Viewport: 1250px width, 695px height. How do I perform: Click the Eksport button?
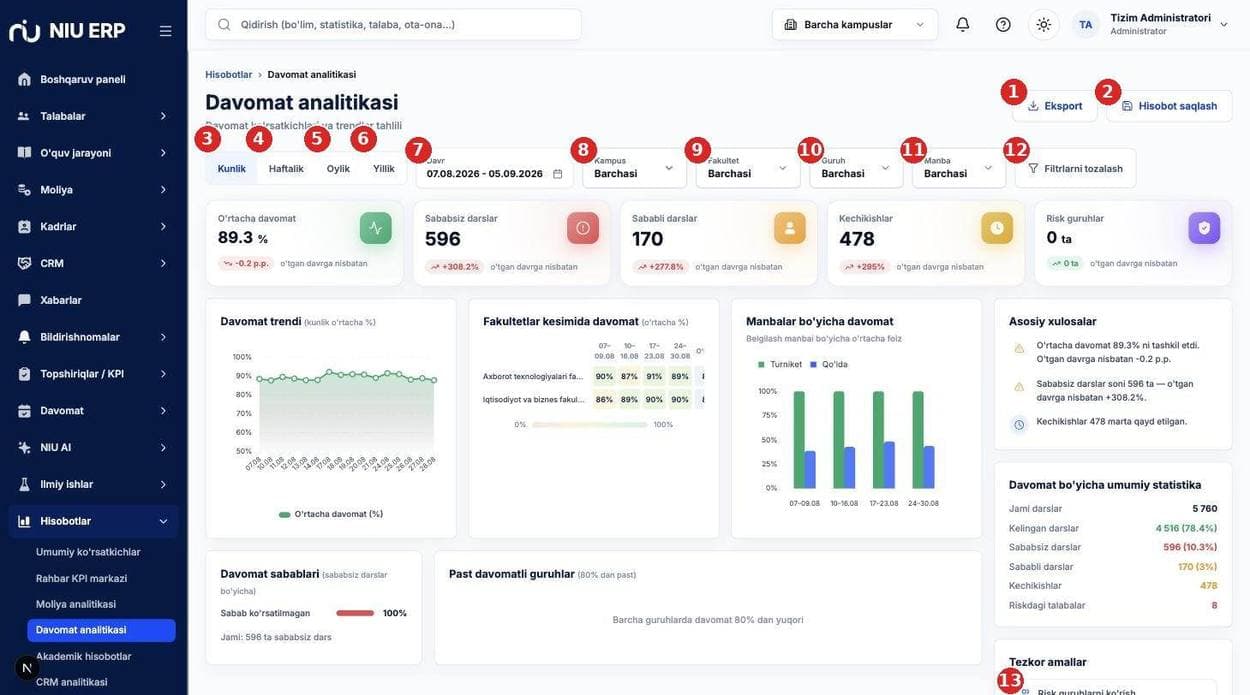[1055, 106]
